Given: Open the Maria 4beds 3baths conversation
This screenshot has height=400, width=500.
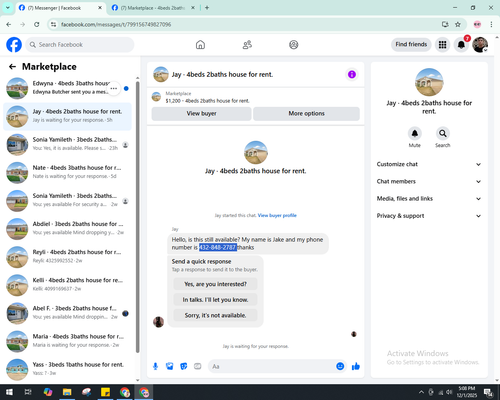Looking at the screenshot, I should click(68, 341).
